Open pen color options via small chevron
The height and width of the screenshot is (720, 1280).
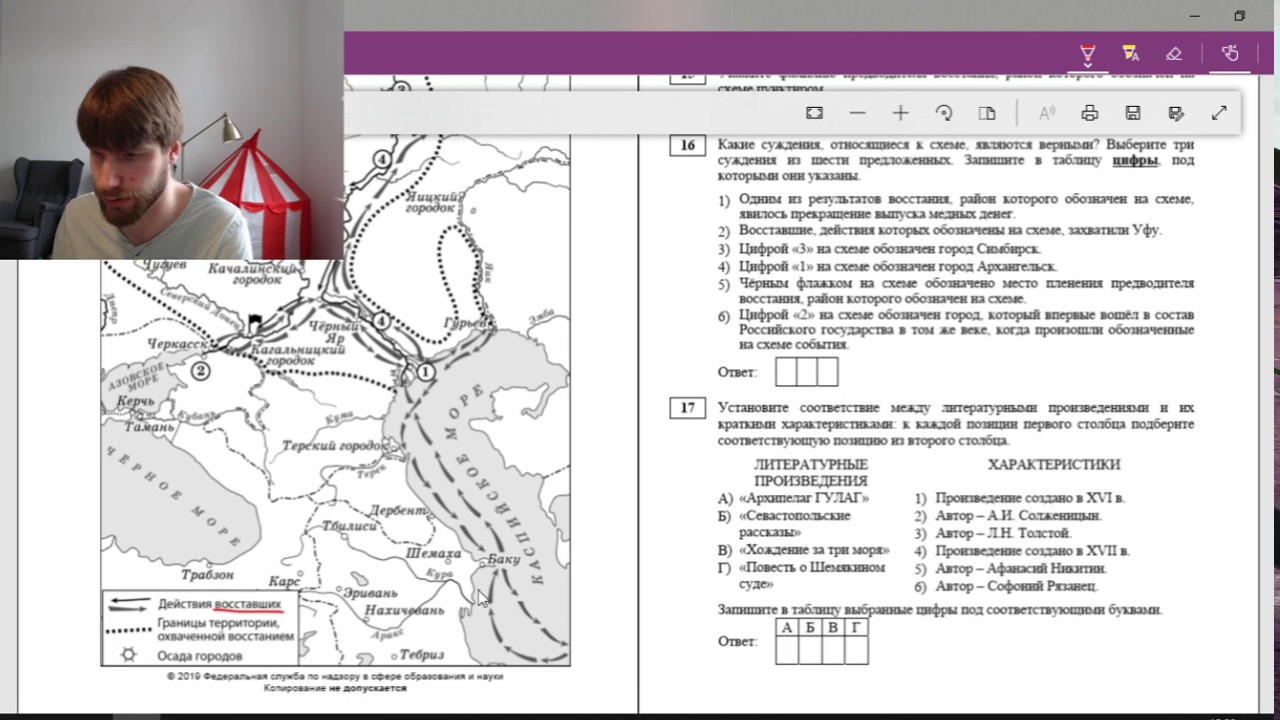1087,66
